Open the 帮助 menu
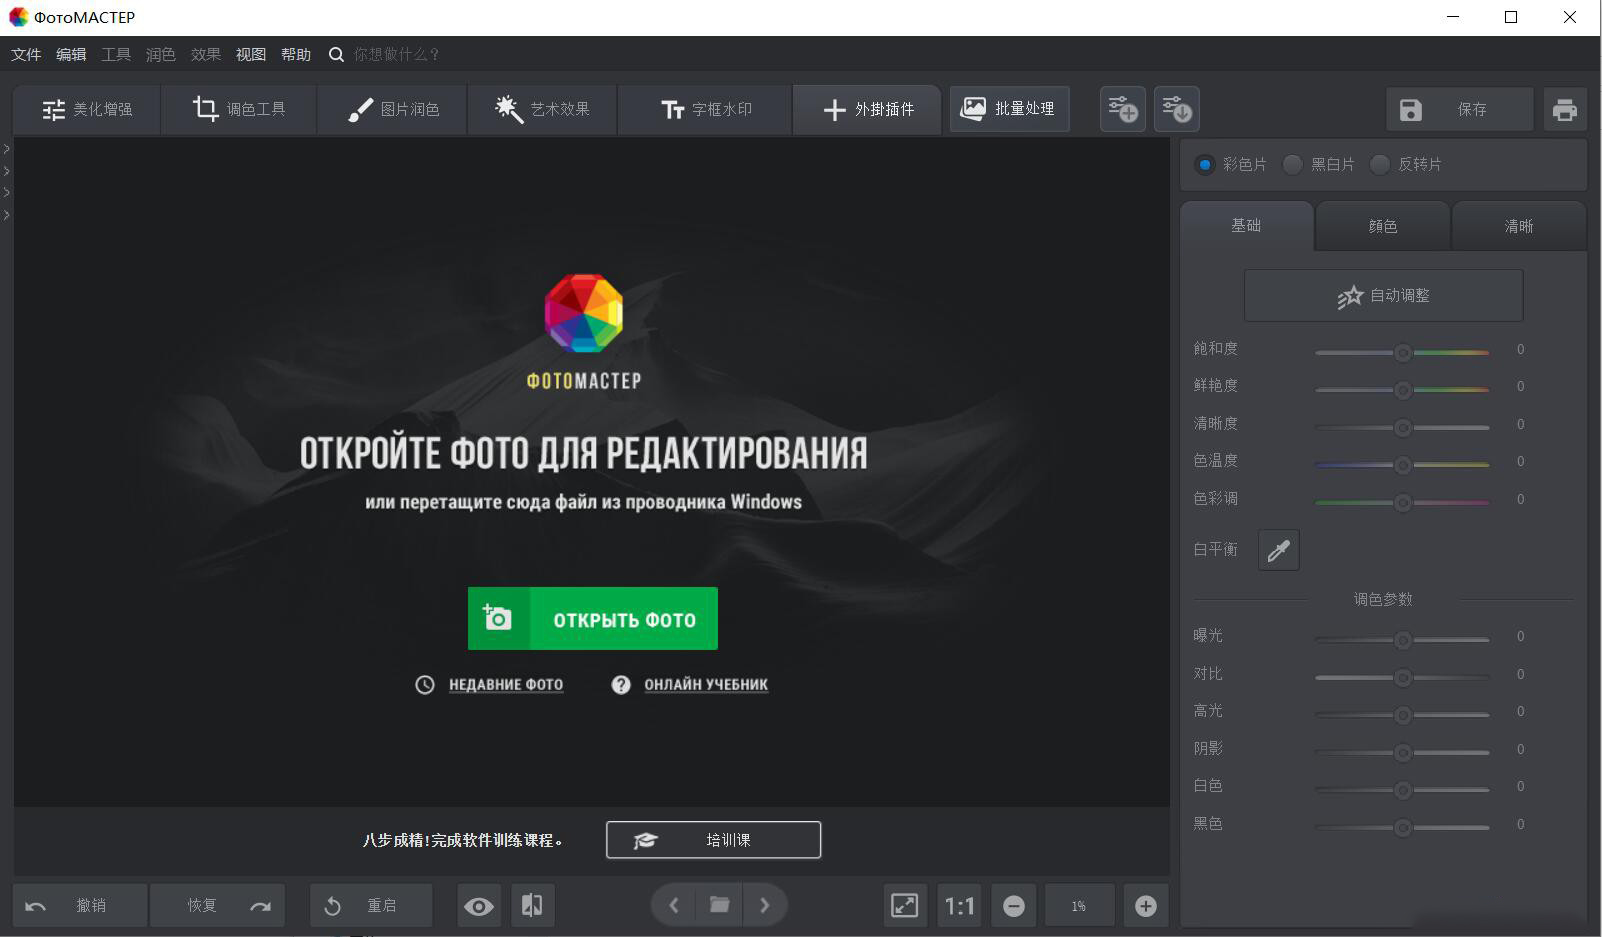 [x=296, y=54]
